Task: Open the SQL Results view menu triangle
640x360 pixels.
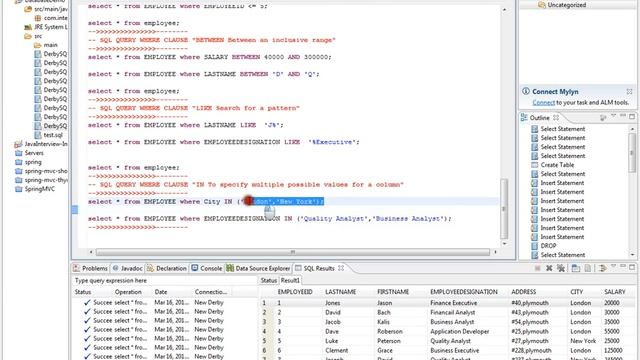Action: coord(613,267)
